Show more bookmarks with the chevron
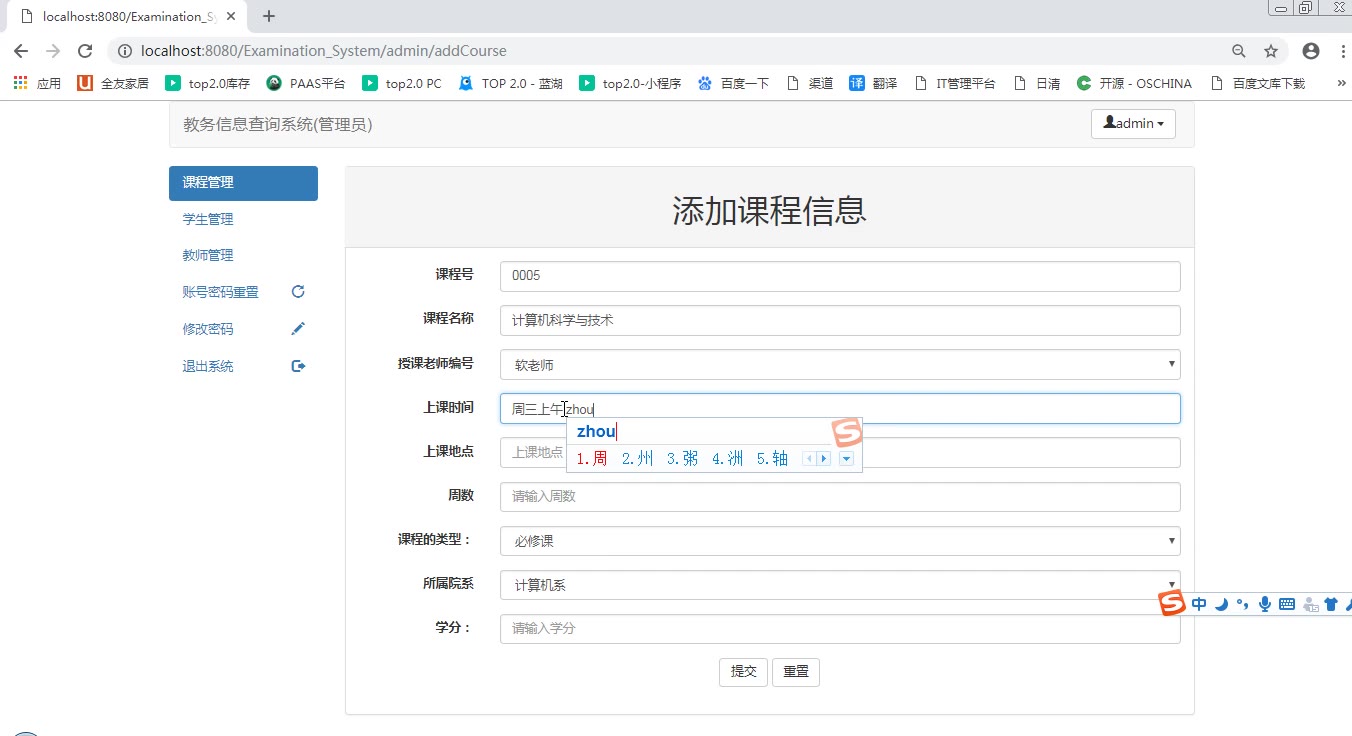1352x736 pixels. 1341,84
